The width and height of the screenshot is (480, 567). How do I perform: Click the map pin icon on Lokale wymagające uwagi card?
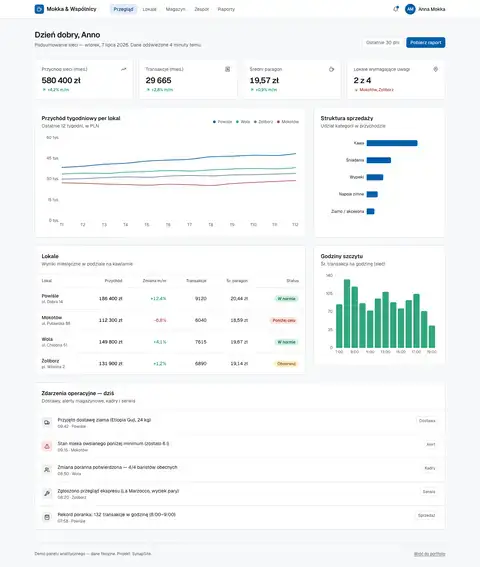pyautogui.click(x=436, y=69)
